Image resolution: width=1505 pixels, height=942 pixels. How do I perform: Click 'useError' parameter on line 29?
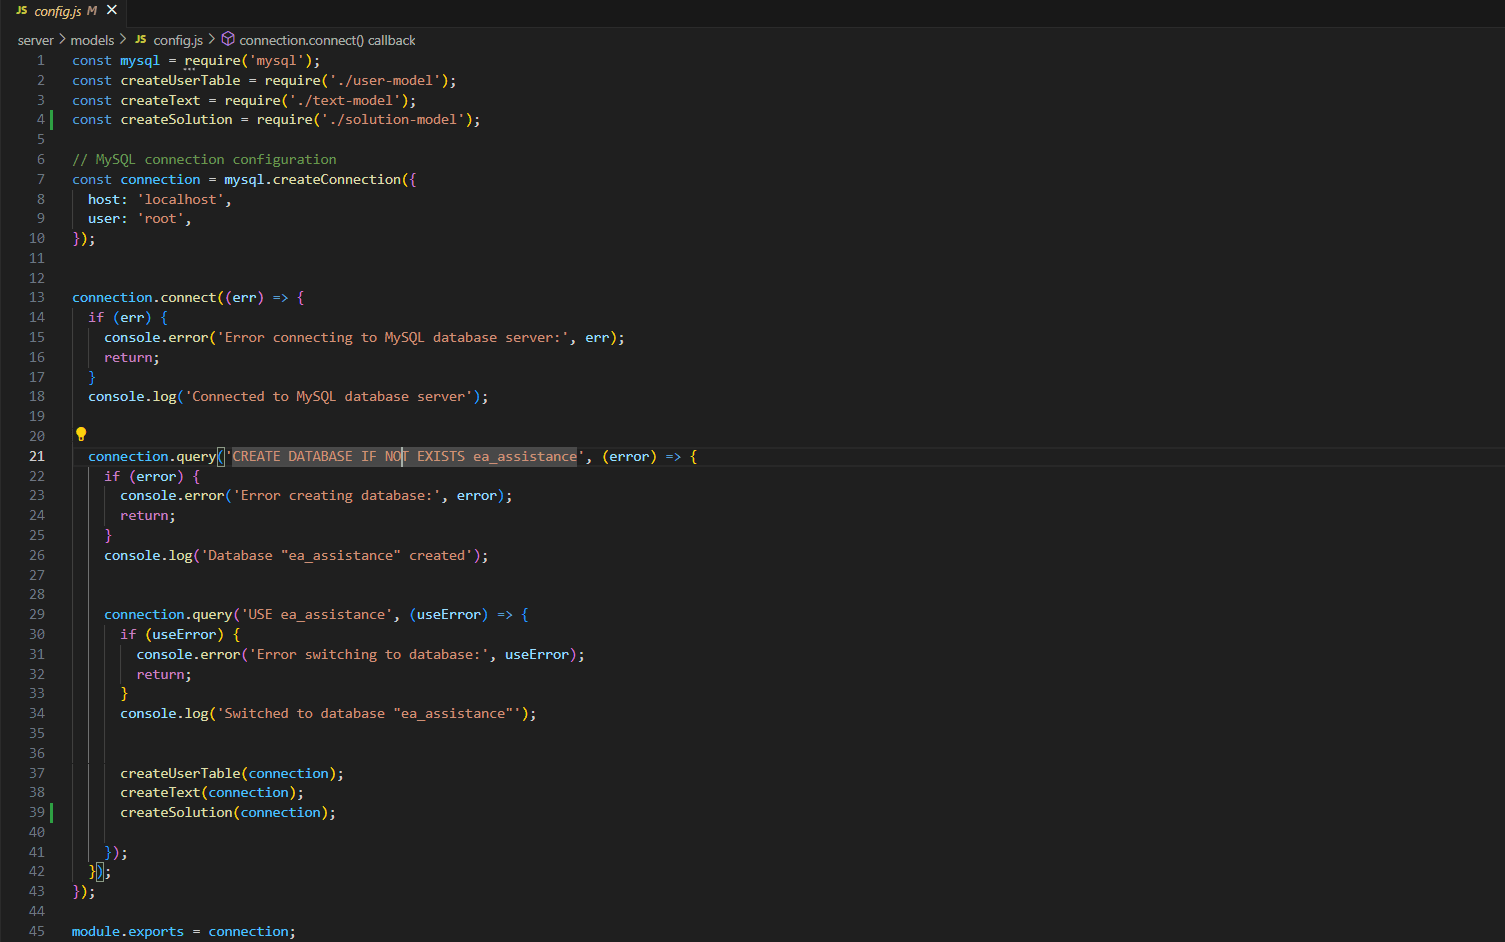click(449, 614)
